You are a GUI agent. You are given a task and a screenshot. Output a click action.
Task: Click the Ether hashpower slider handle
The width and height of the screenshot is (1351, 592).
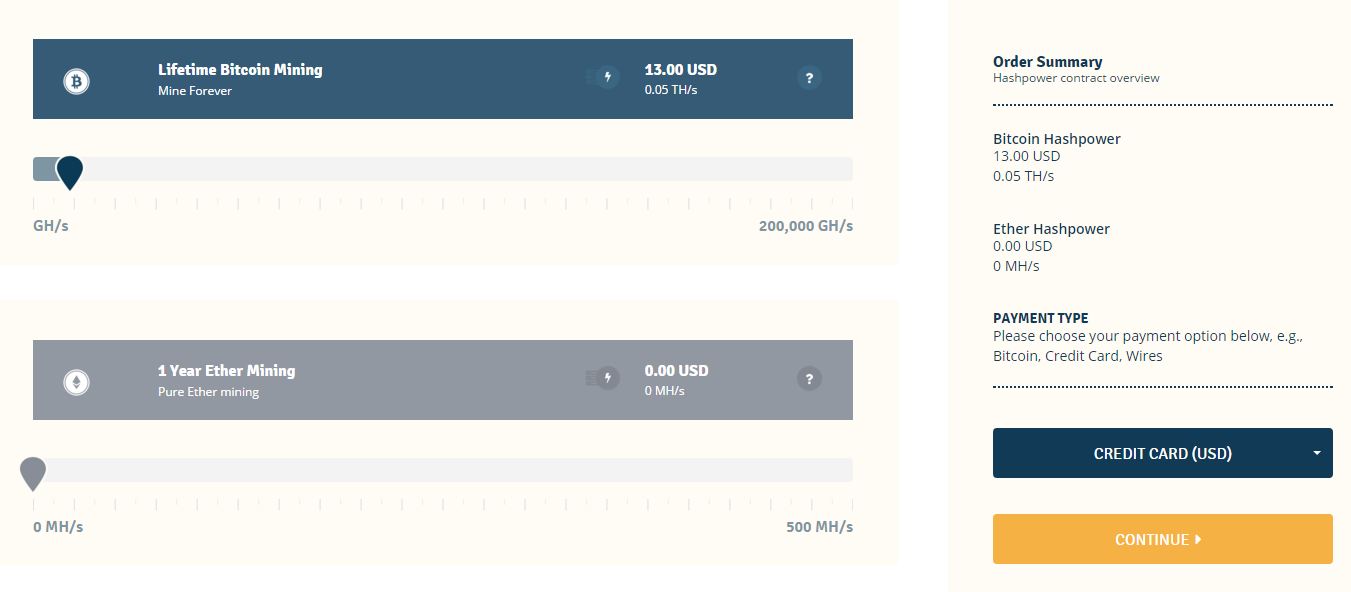point(33,473)
